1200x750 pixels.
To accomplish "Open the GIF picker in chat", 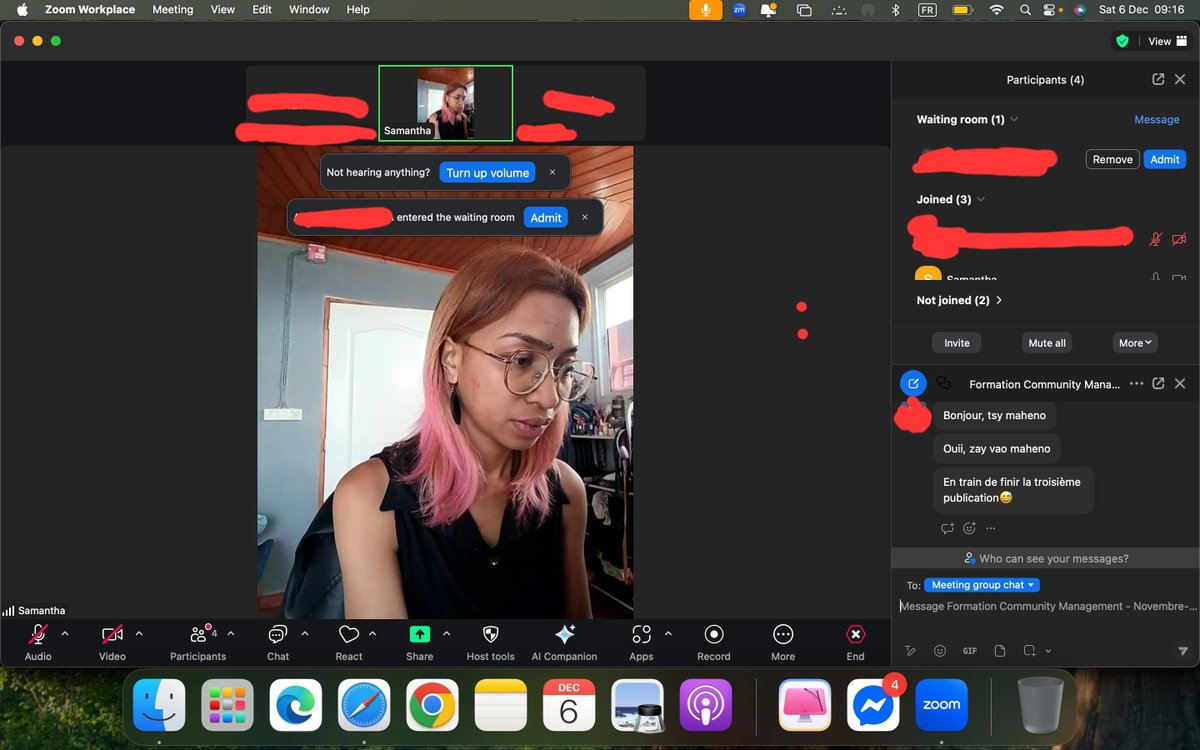I will (970, 650).
